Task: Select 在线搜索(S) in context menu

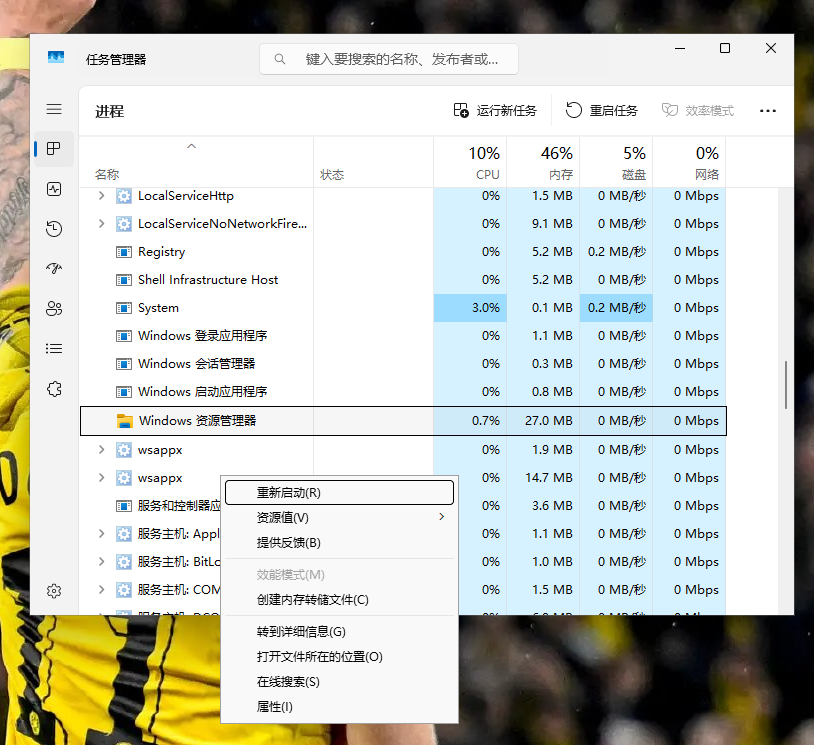Action: [x=340, y=682]
